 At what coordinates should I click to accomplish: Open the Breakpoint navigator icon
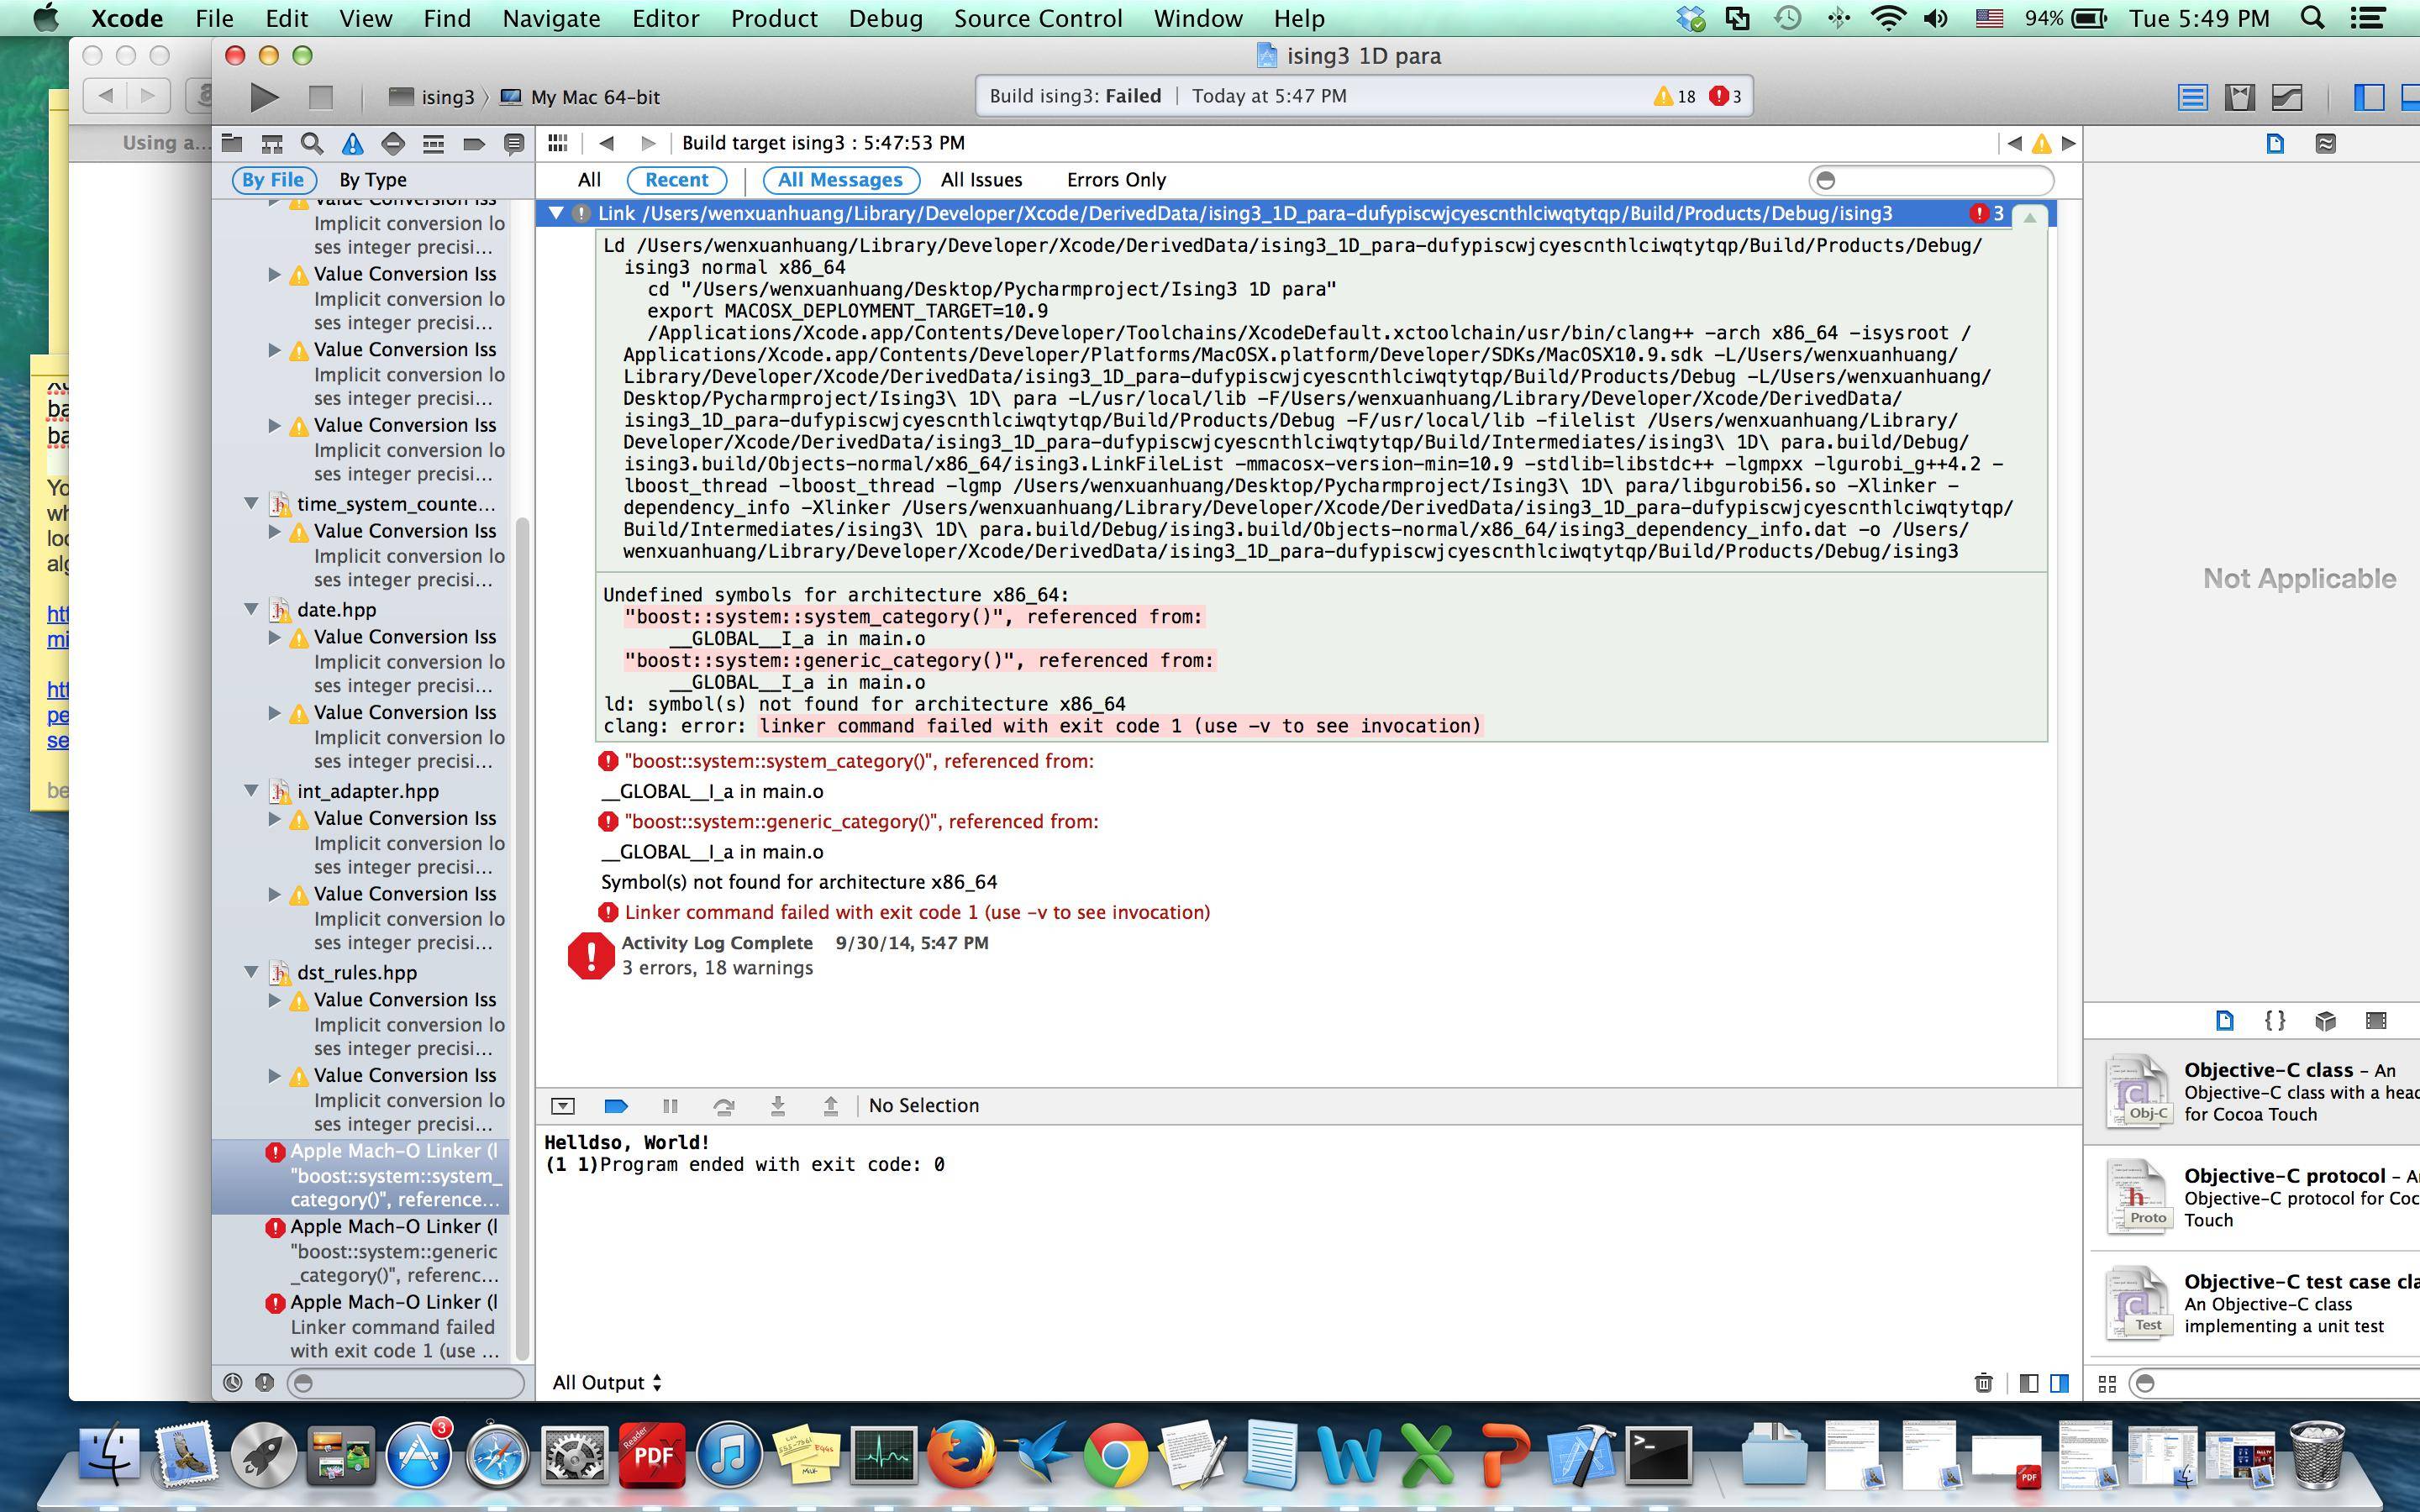pyautogui.click(x=474, y=144)
